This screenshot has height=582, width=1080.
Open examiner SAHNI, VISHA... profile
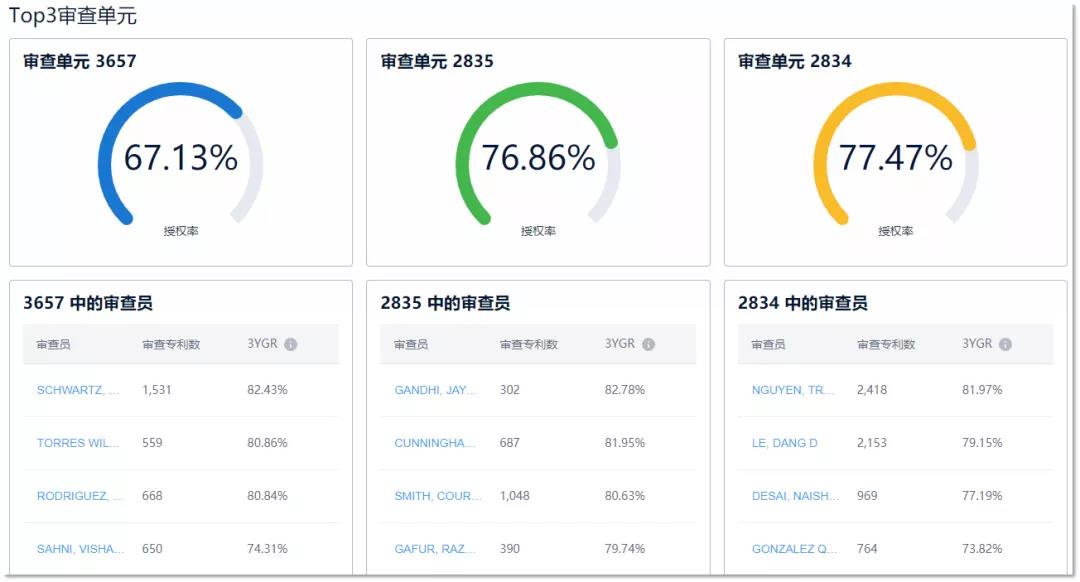click(x=81, y=549)
